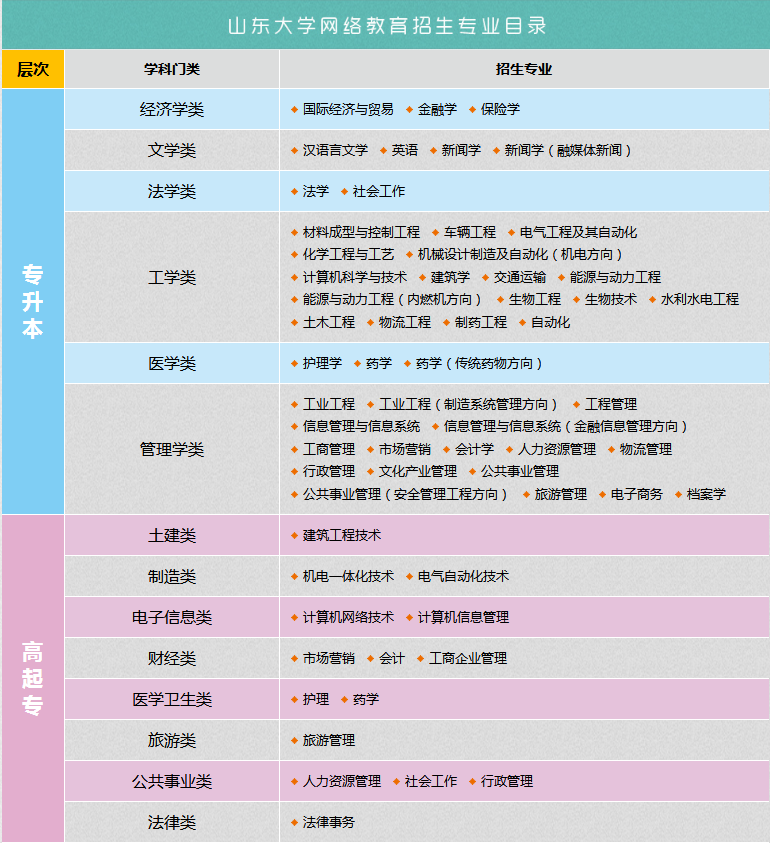Click 信息管理与信息系统（金融信息管理方向）
The height and width of the screenshot is (843, 770).
coord(566,426)
